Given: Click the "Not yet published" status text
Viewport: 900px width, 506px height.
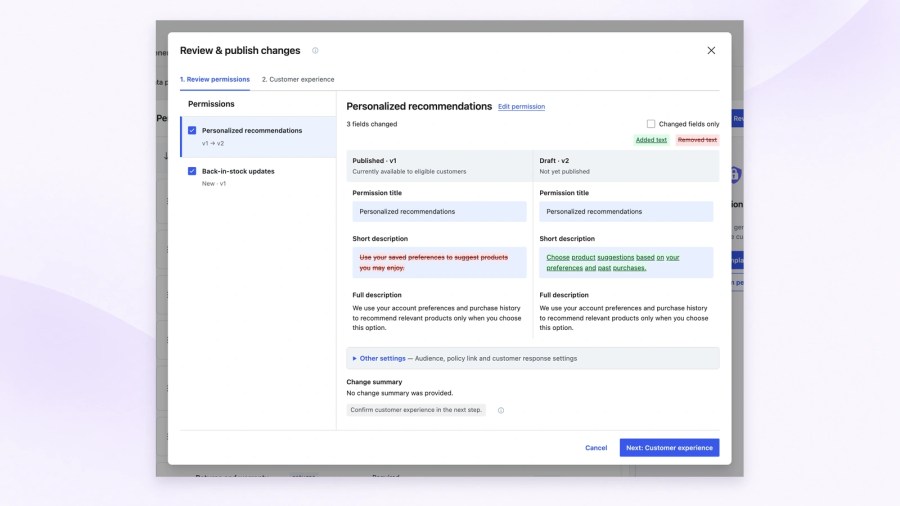Looking at the screenshot, I should (x=564, y=172).
